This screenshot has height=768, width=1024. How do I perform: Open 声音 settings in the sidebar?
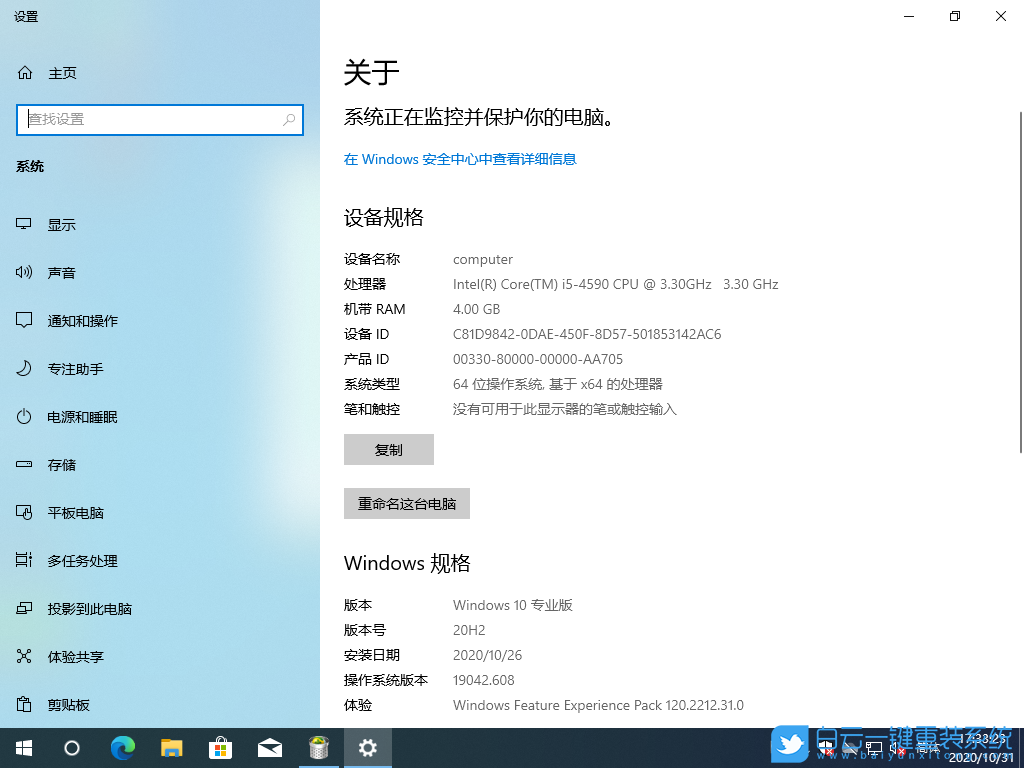click(x=62, y=272)
